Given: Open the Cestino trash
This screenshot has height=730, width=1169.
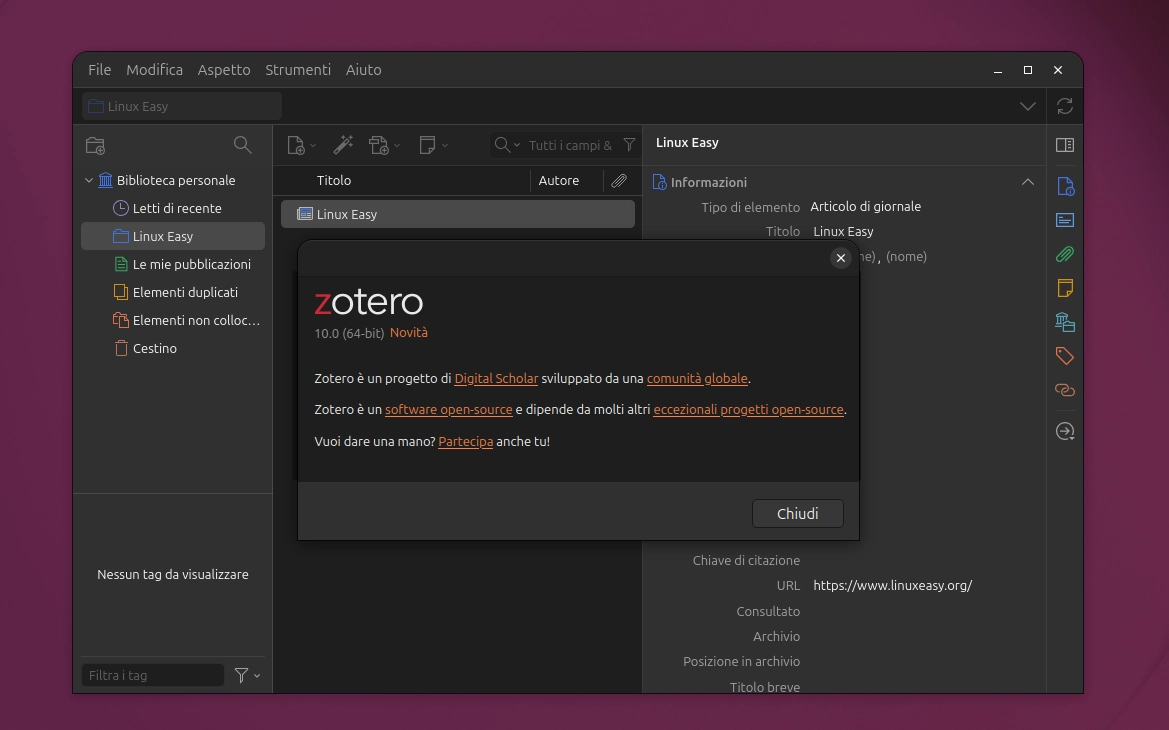Looking at the screenshot, I should (172, 348).
